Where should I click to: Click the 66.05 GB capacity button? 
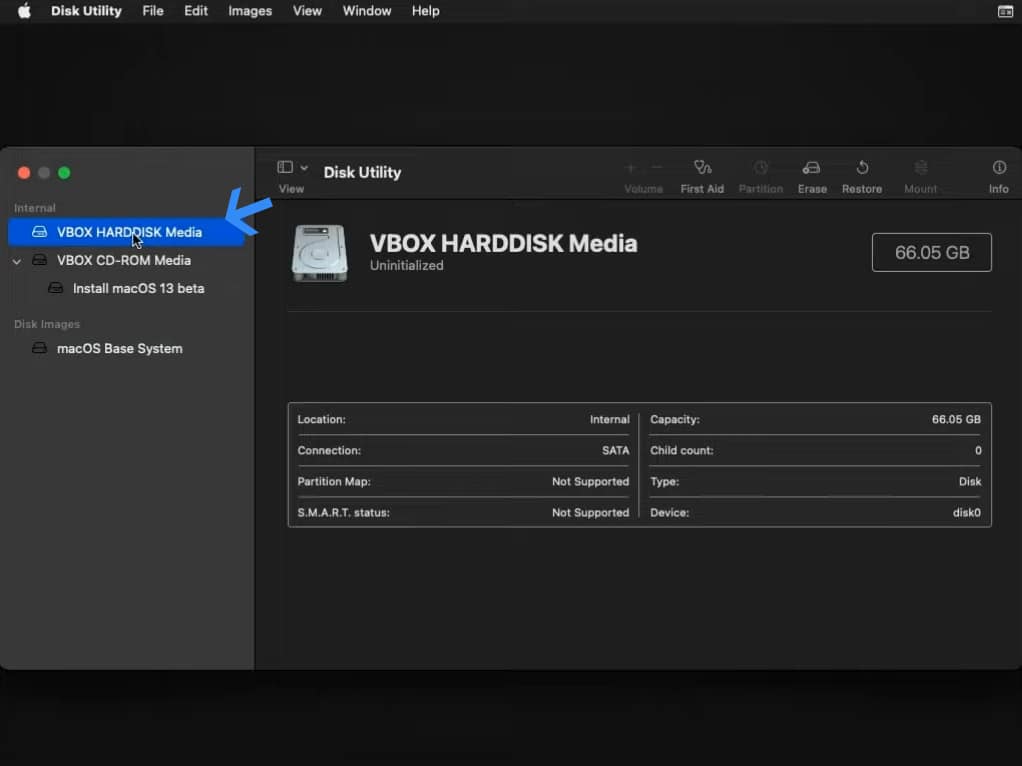pos(931,252)
